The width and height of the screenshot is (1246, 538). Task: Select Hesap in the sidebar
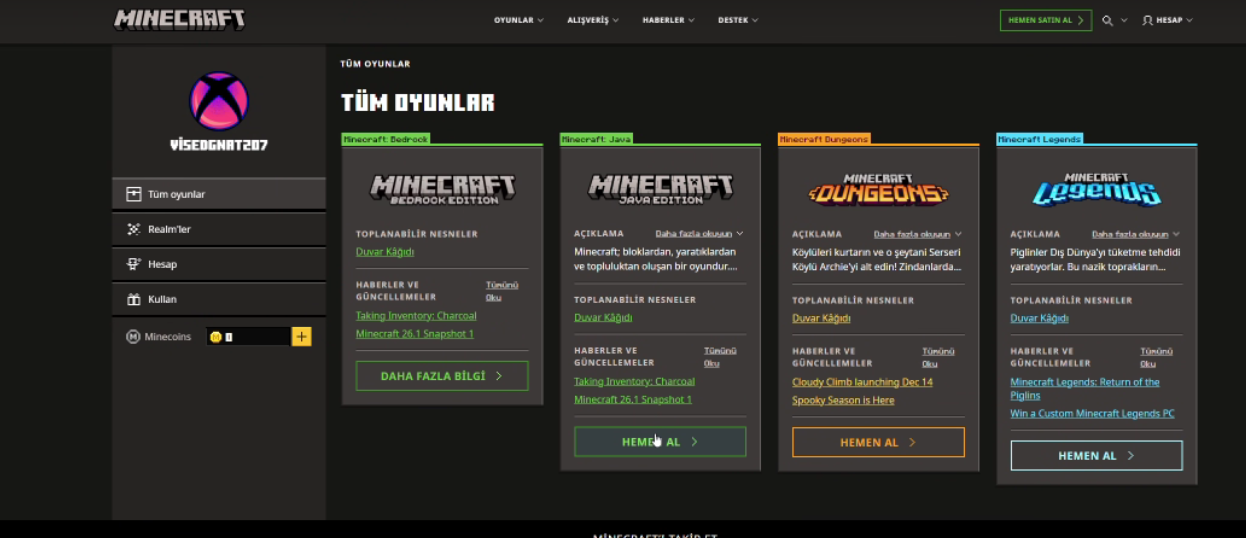tap(219, 264)
